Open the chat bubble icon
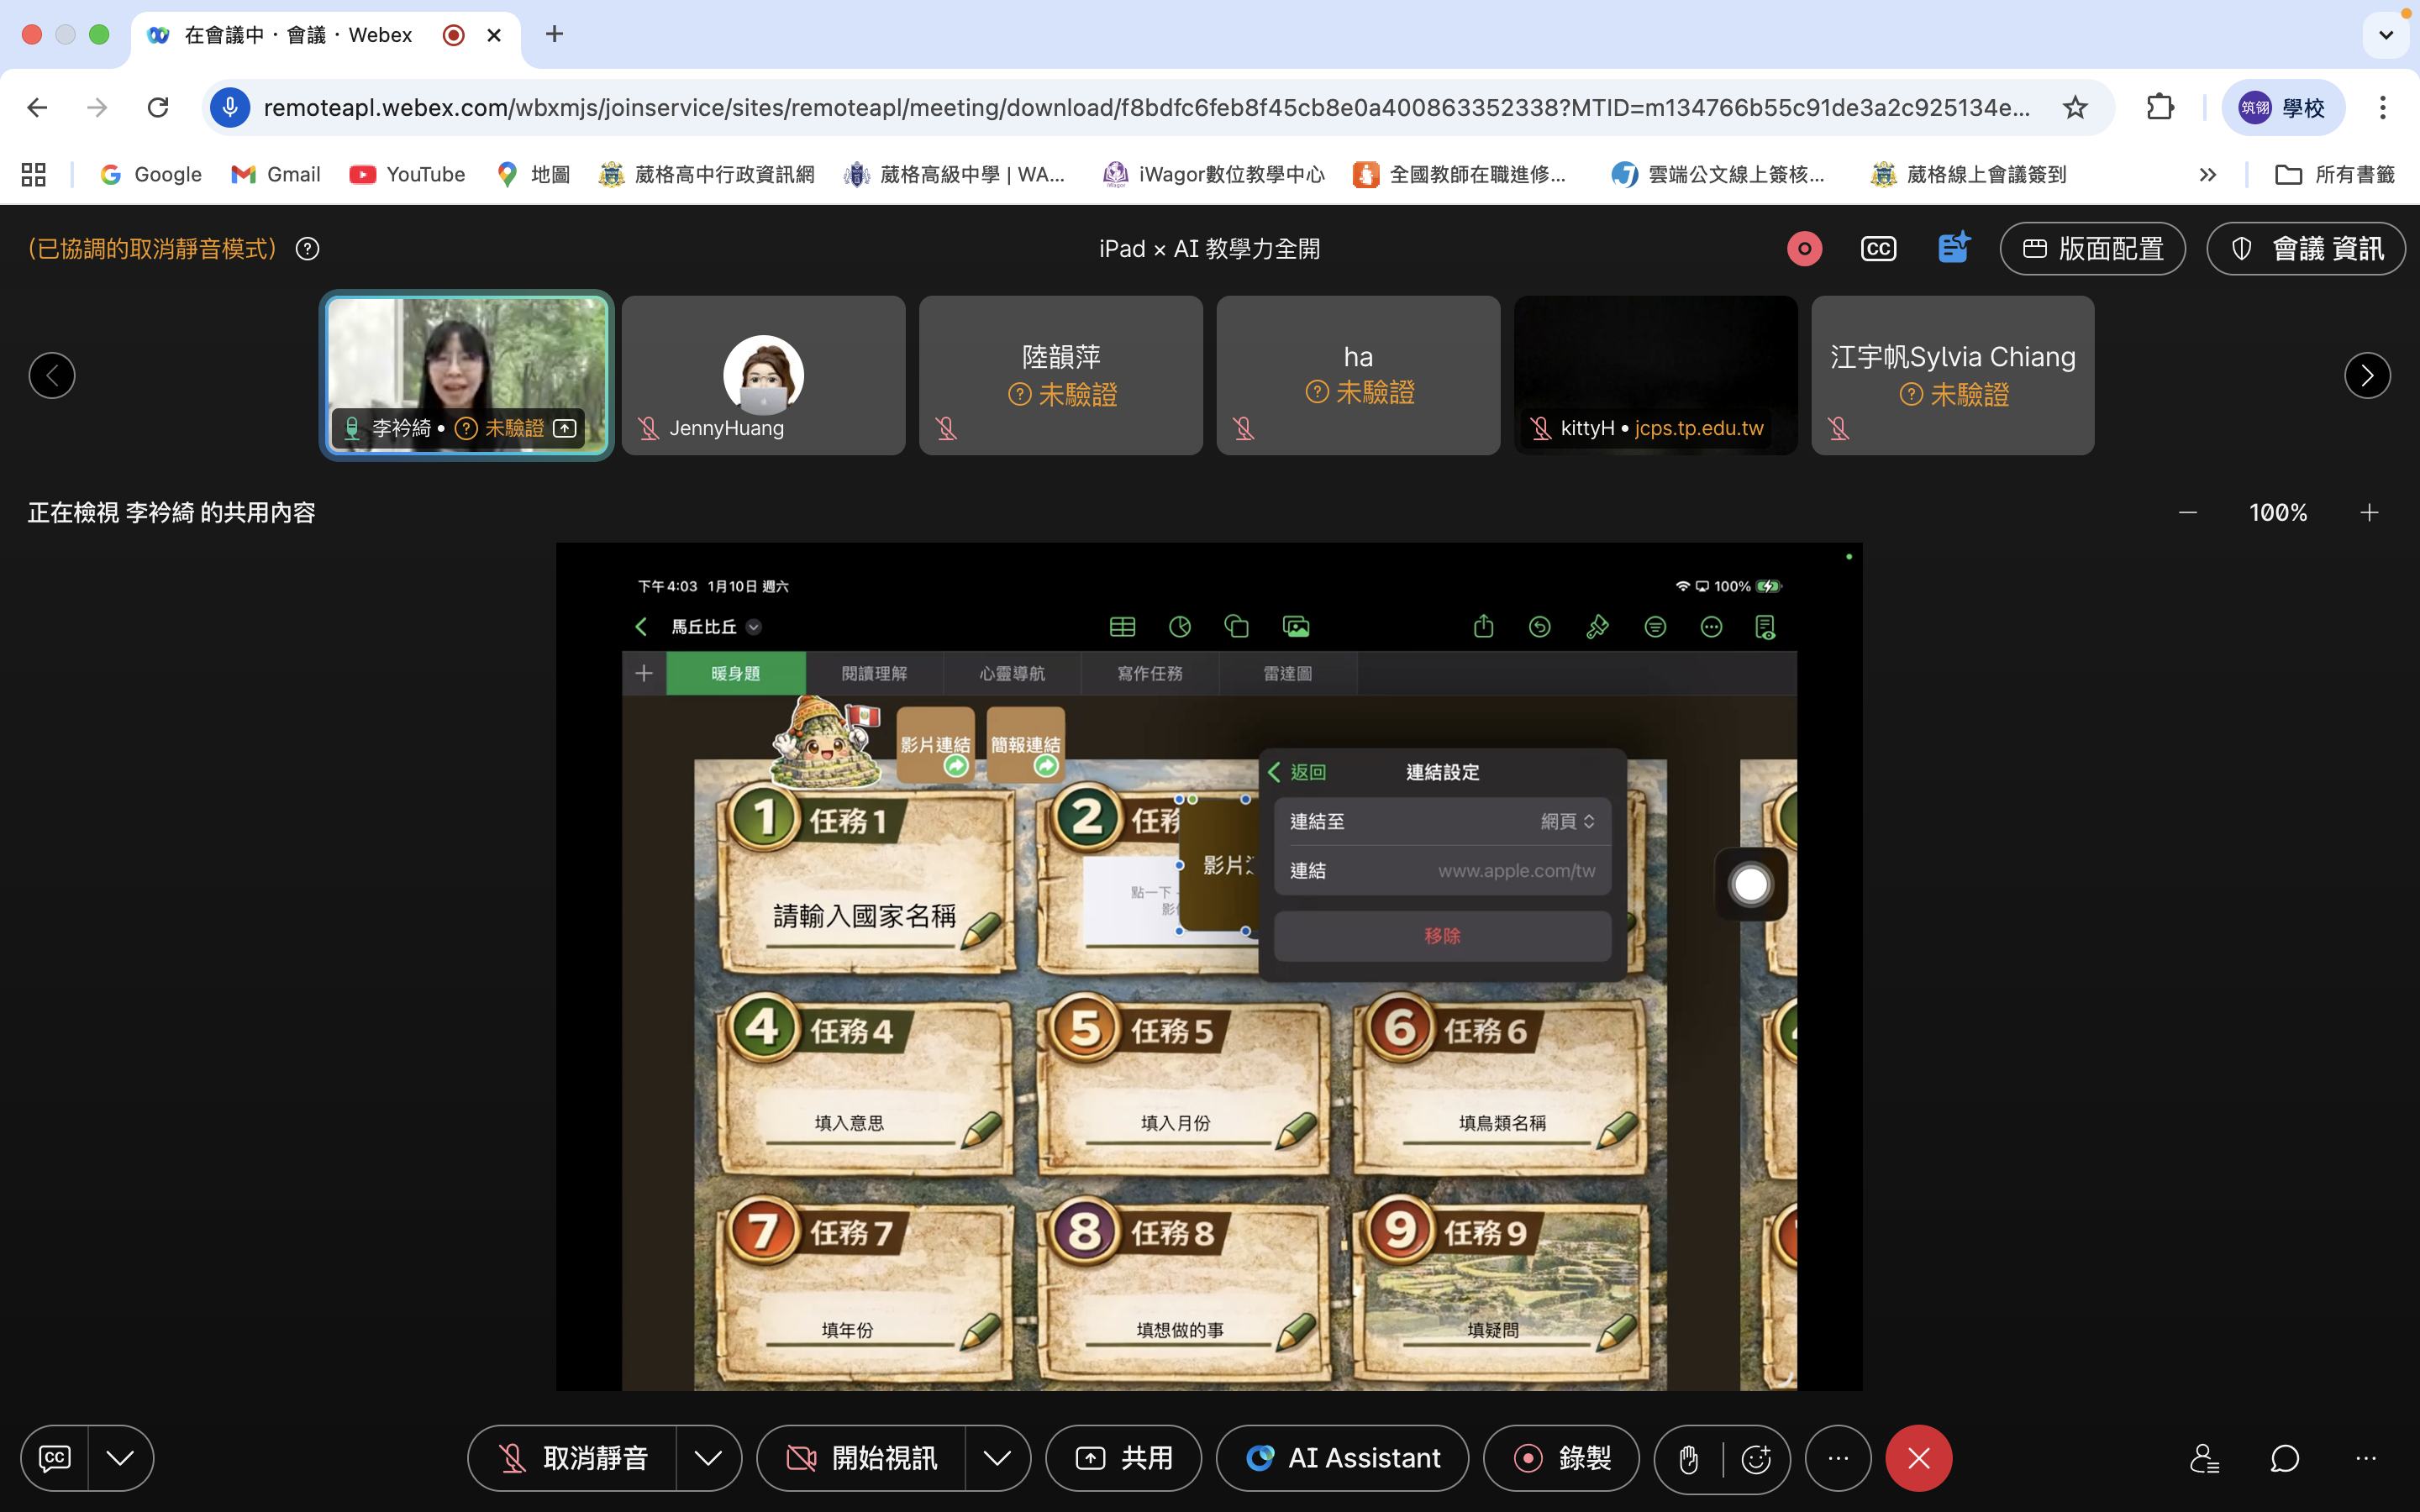 [2284, 1459]
